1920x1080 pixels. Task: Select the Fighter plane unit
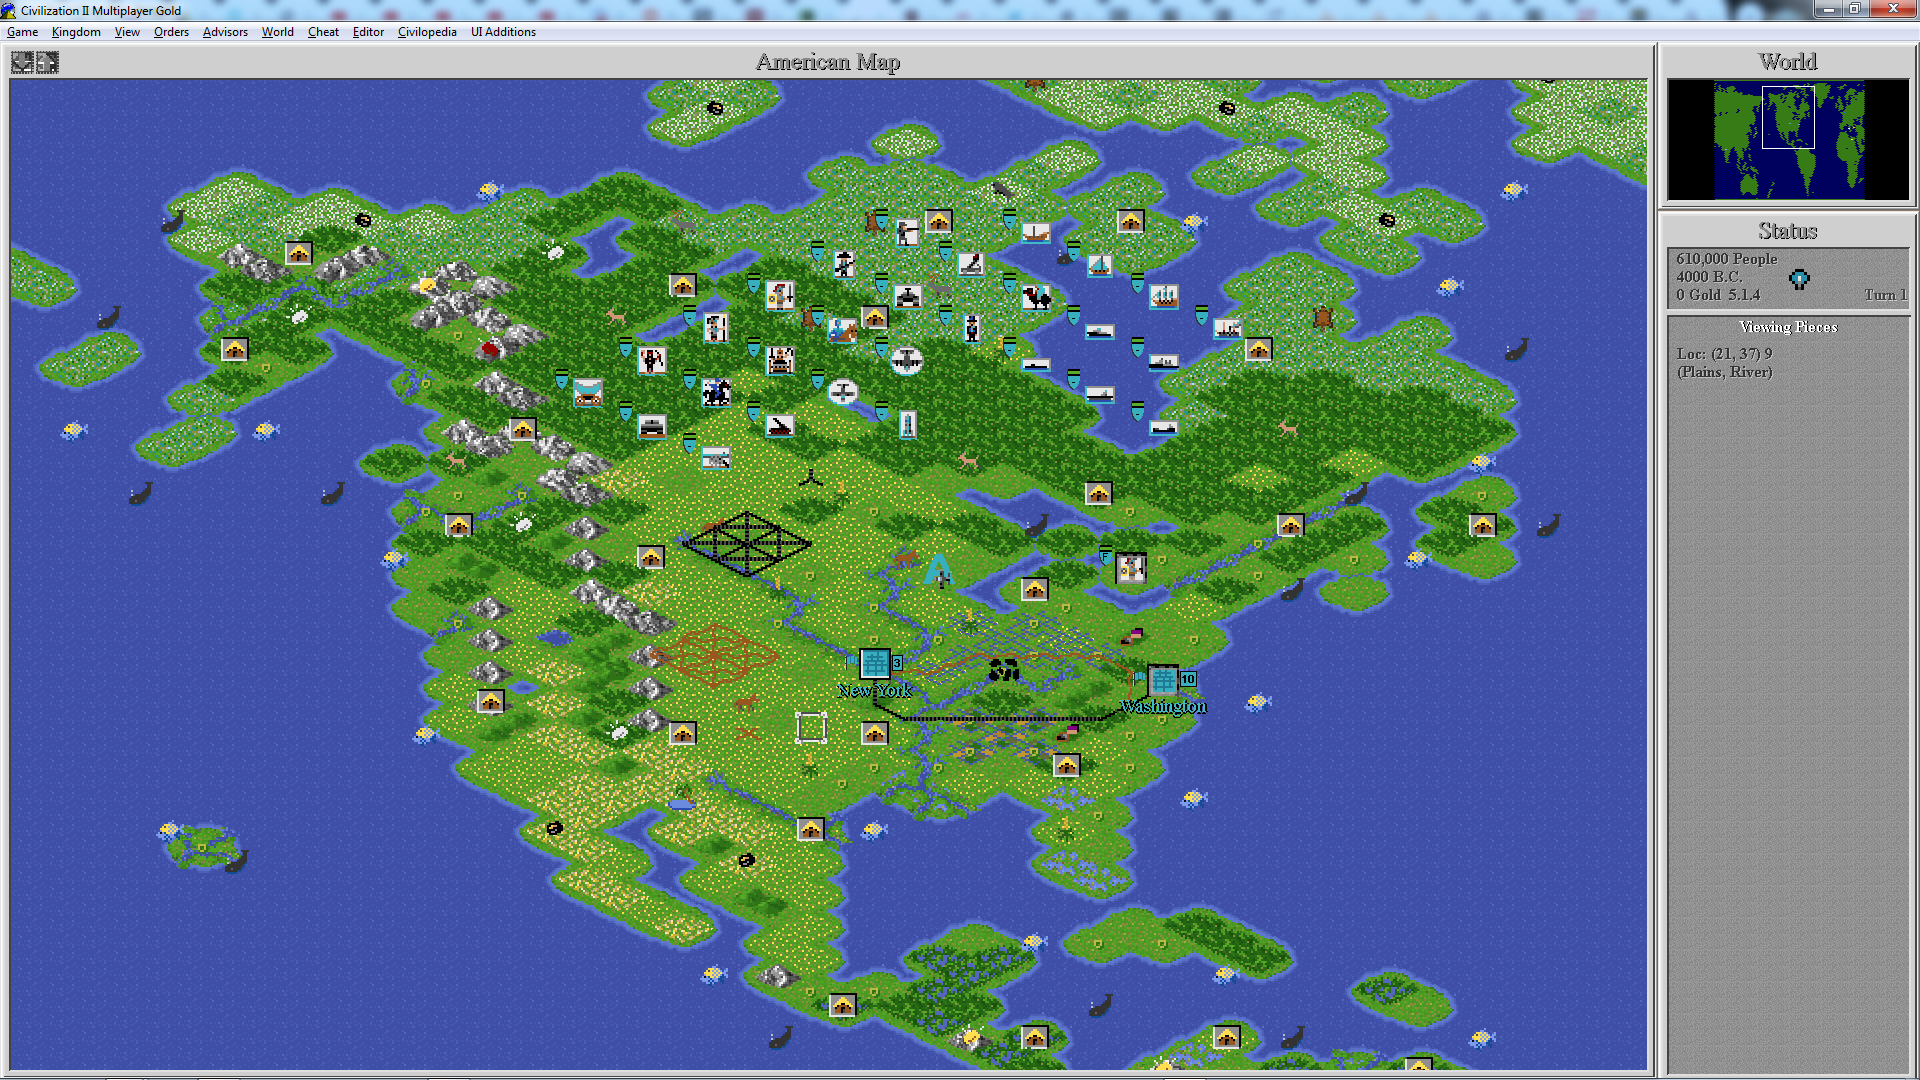(843, 392)
